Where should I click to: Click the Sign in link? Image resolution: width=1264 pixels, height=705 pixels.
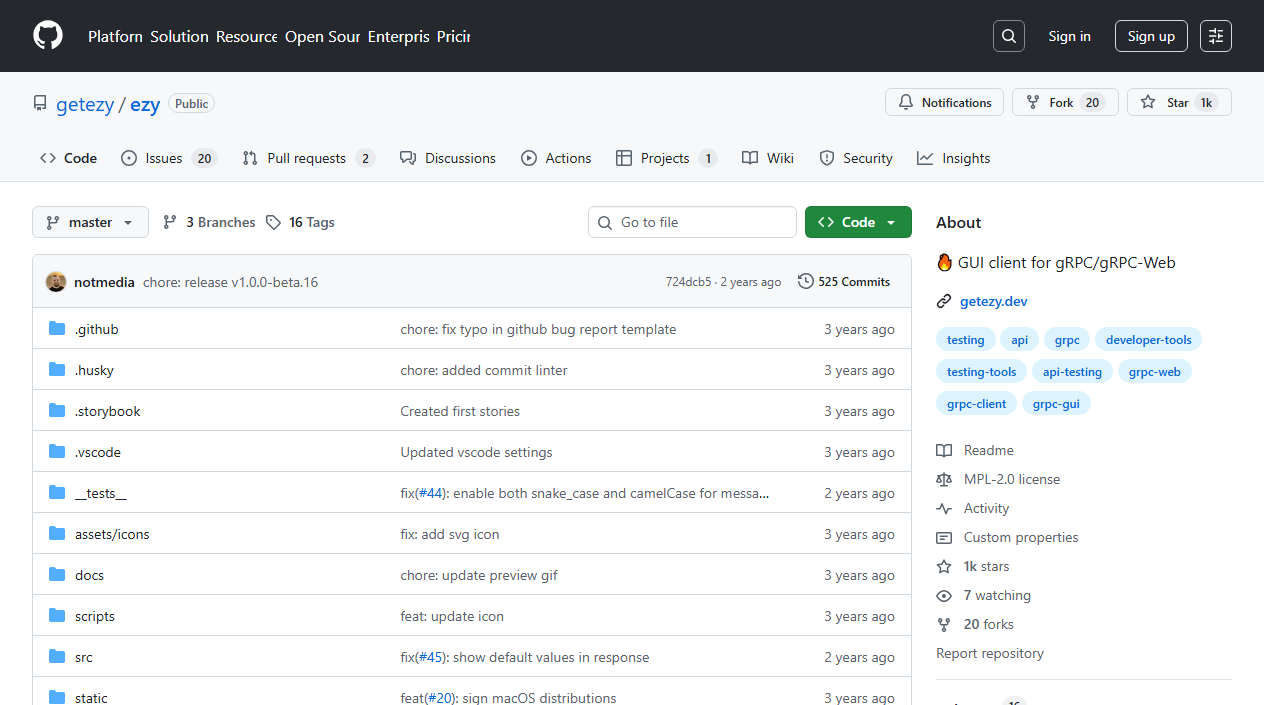tap(1069, 36)
